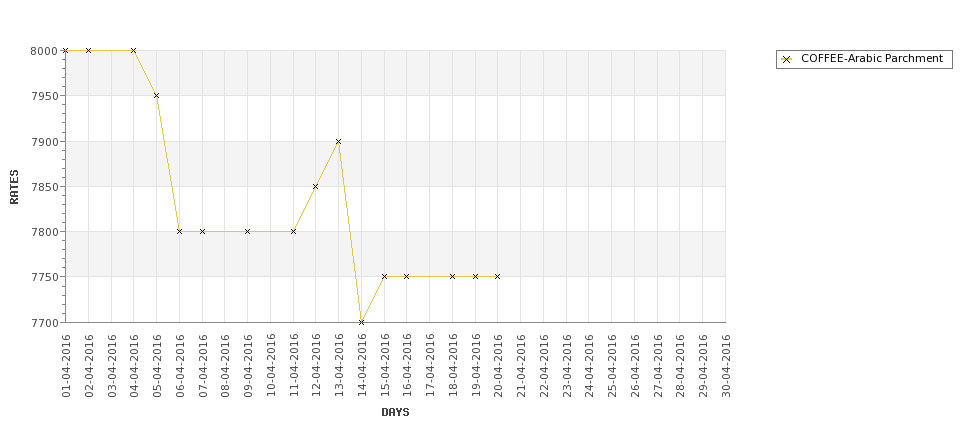Click the 29-04-2016 date label
The image size is (975, 429).
(703, 366)
